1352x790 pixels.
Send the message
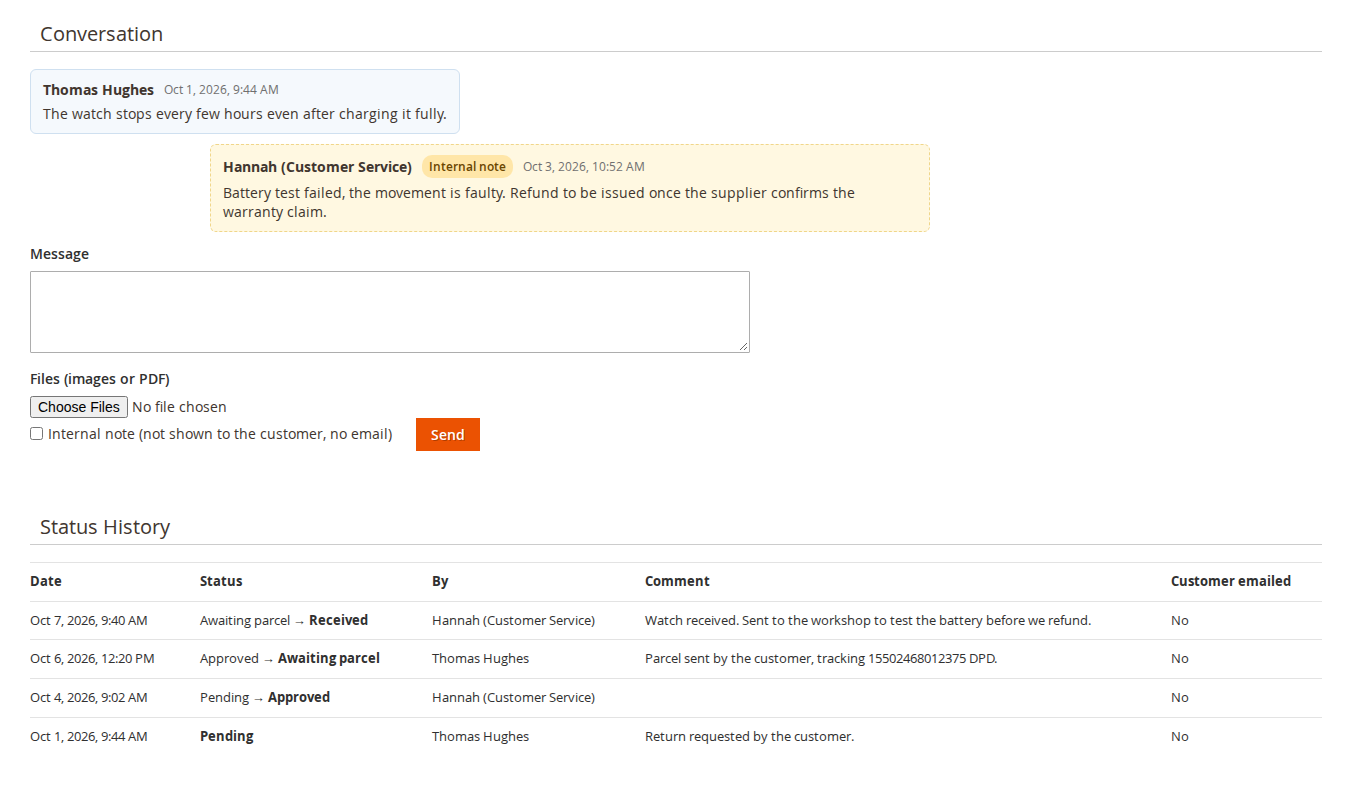coord(448,435)
